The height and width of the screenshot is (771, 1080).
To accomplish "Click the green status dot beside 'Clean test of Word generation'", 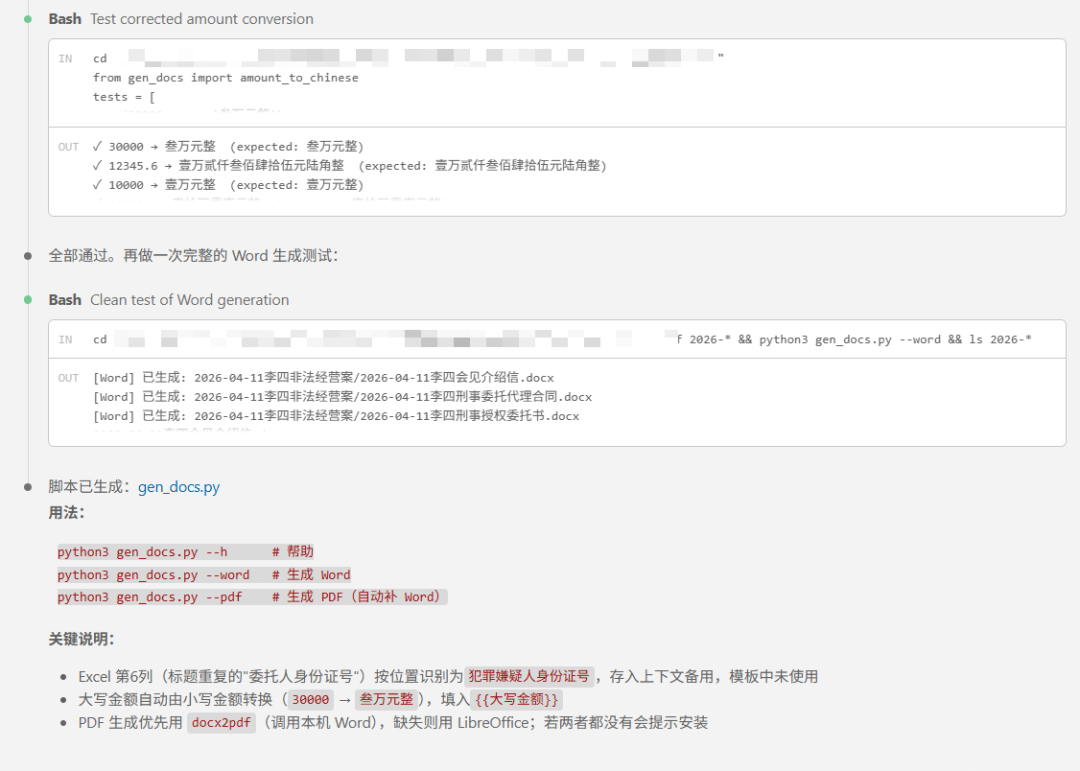I will [28, 300].
